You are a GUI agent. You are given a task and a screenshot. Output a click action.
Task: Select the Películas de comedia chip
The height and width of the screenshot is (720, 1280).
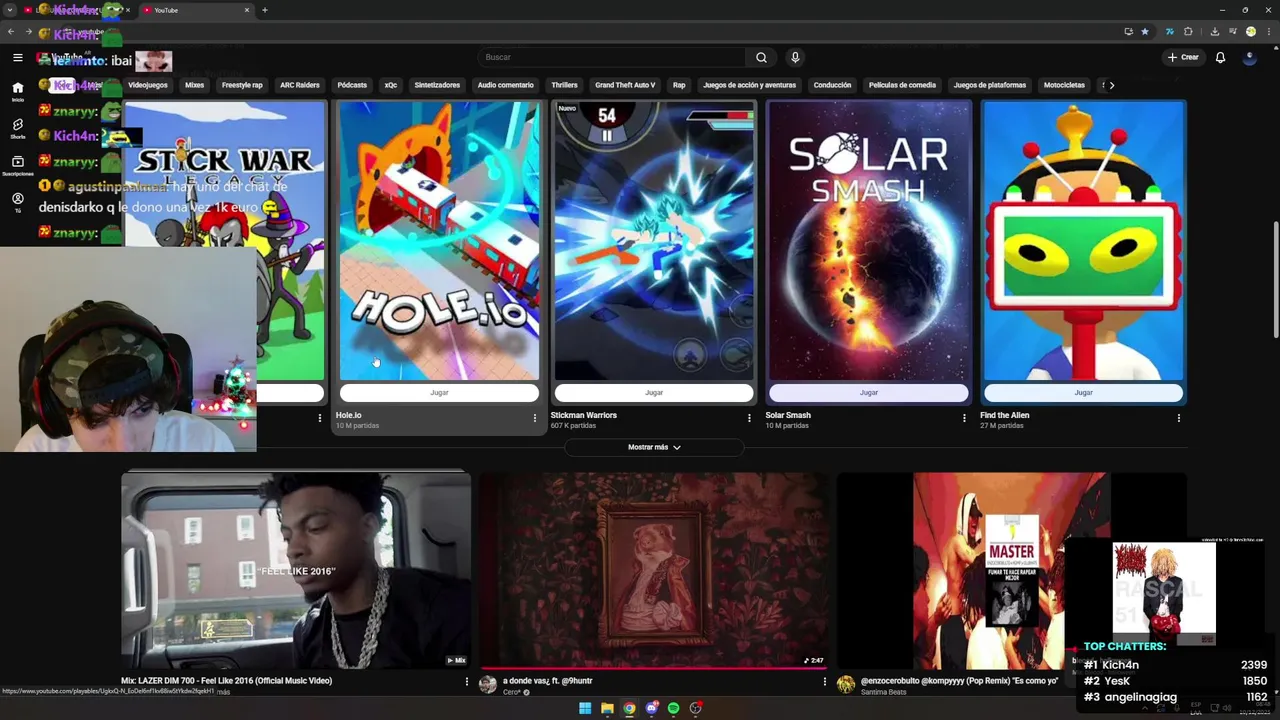pyautogui.click(x=902, y=85)
